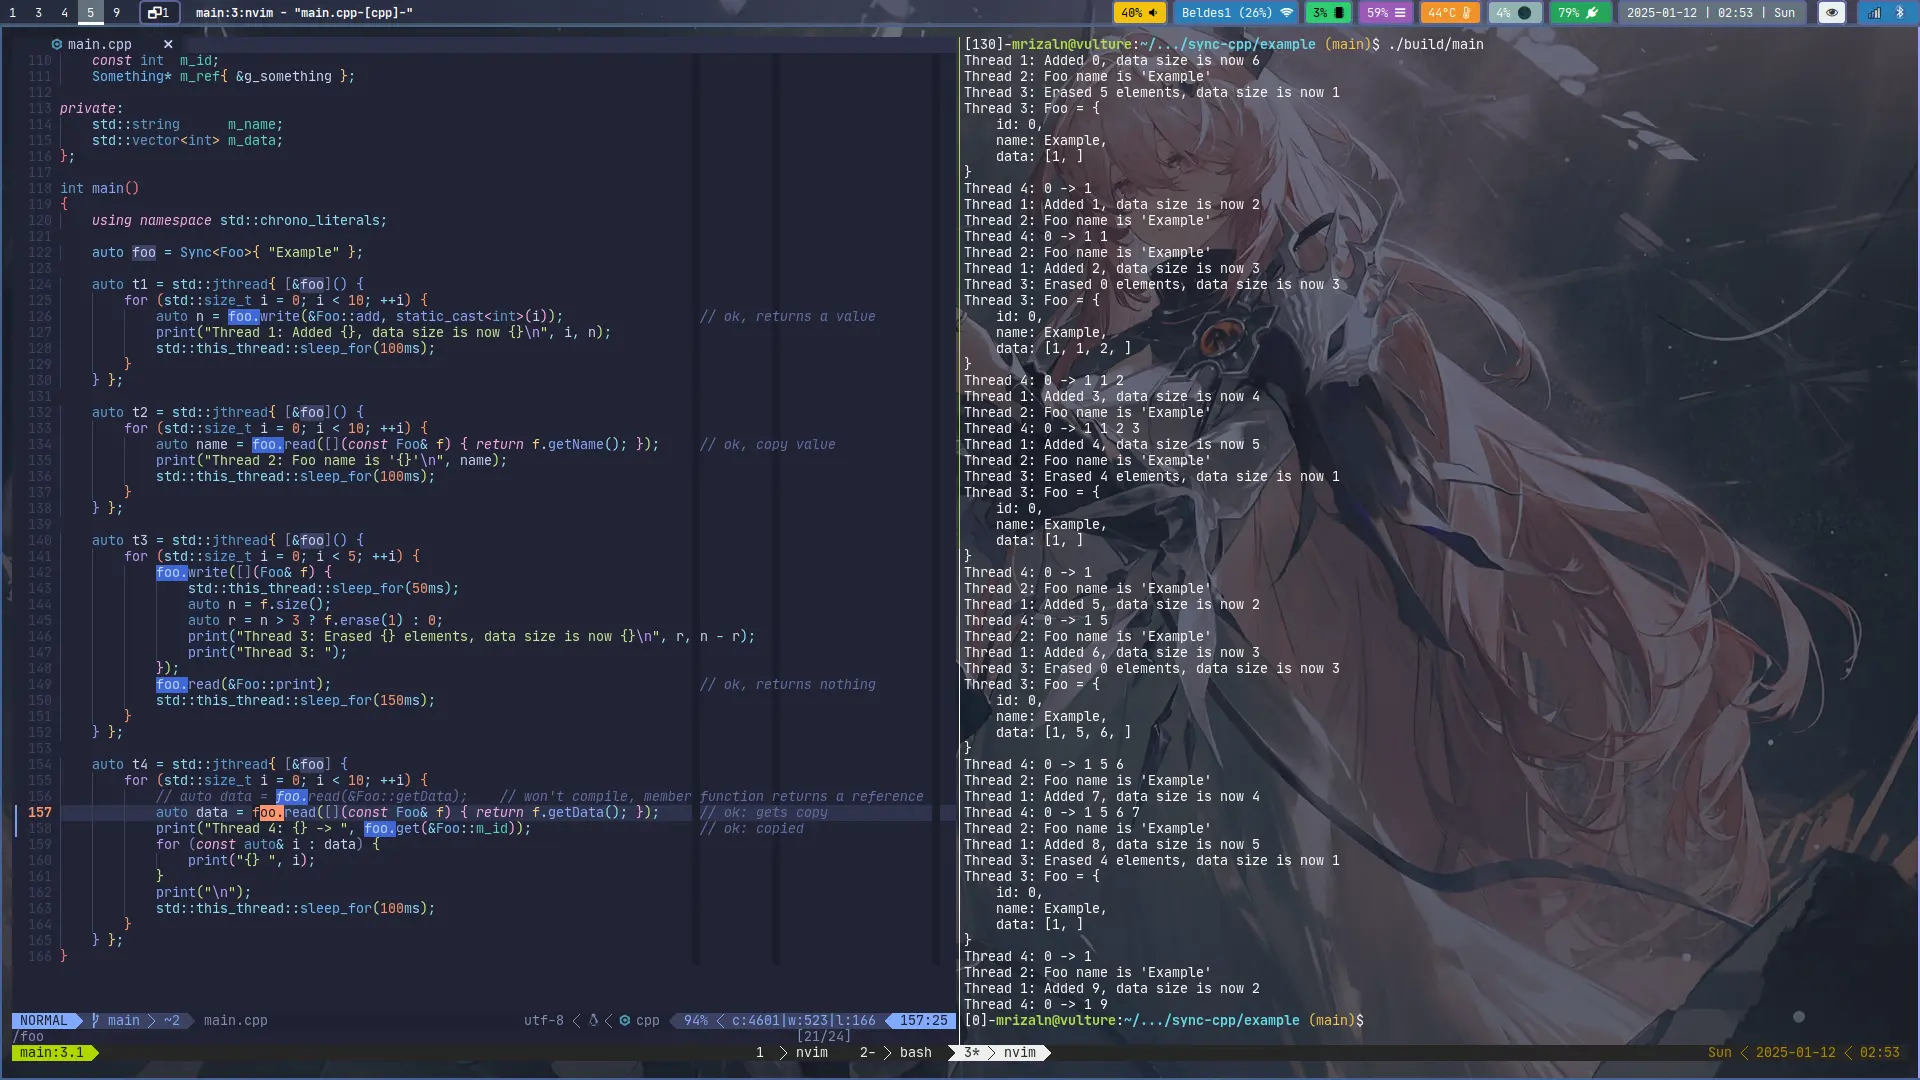Switch to workspace 3

38,13
